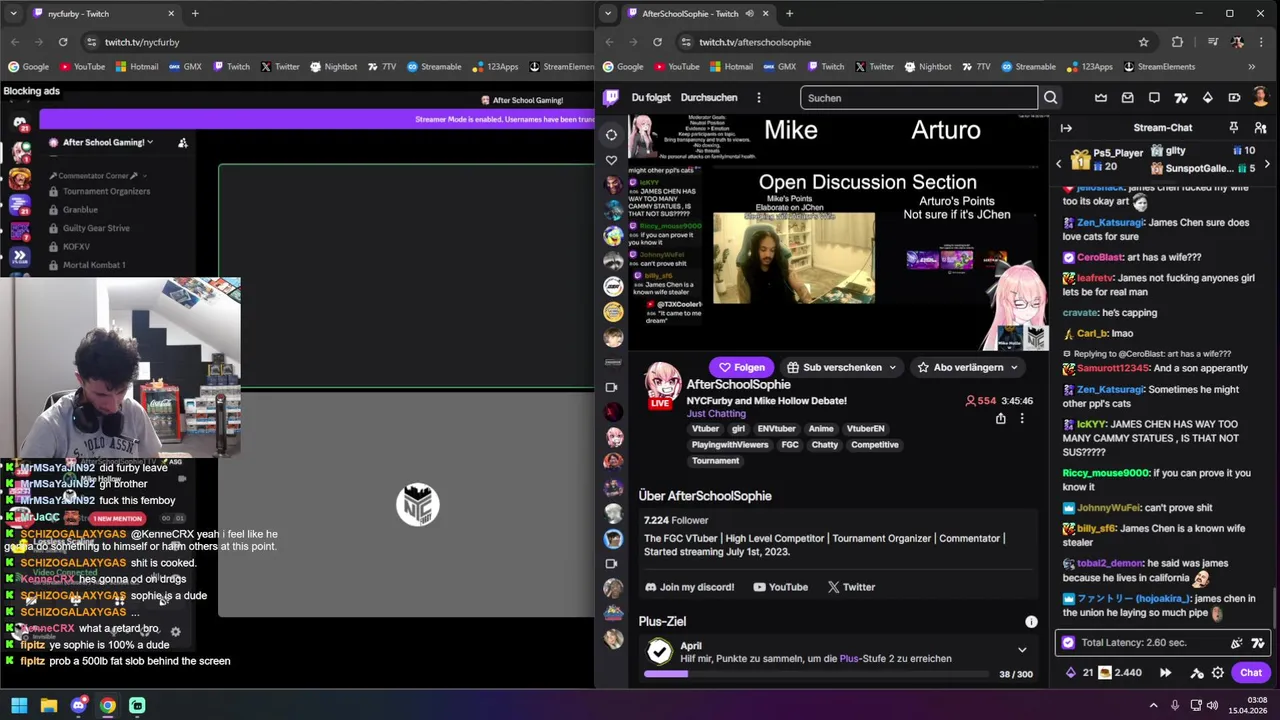1280x720 pixels.
Task: Open the Sub verschenken dropdown arrow
Action: 892,367
